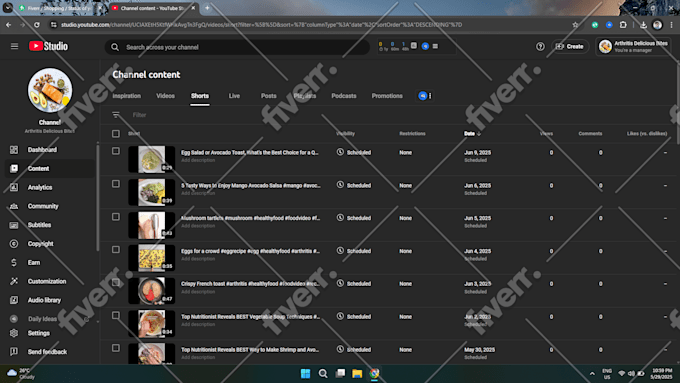Open the account switcher for Arthritis Delicious Bites
680x383 pixels.
[634, 46]
